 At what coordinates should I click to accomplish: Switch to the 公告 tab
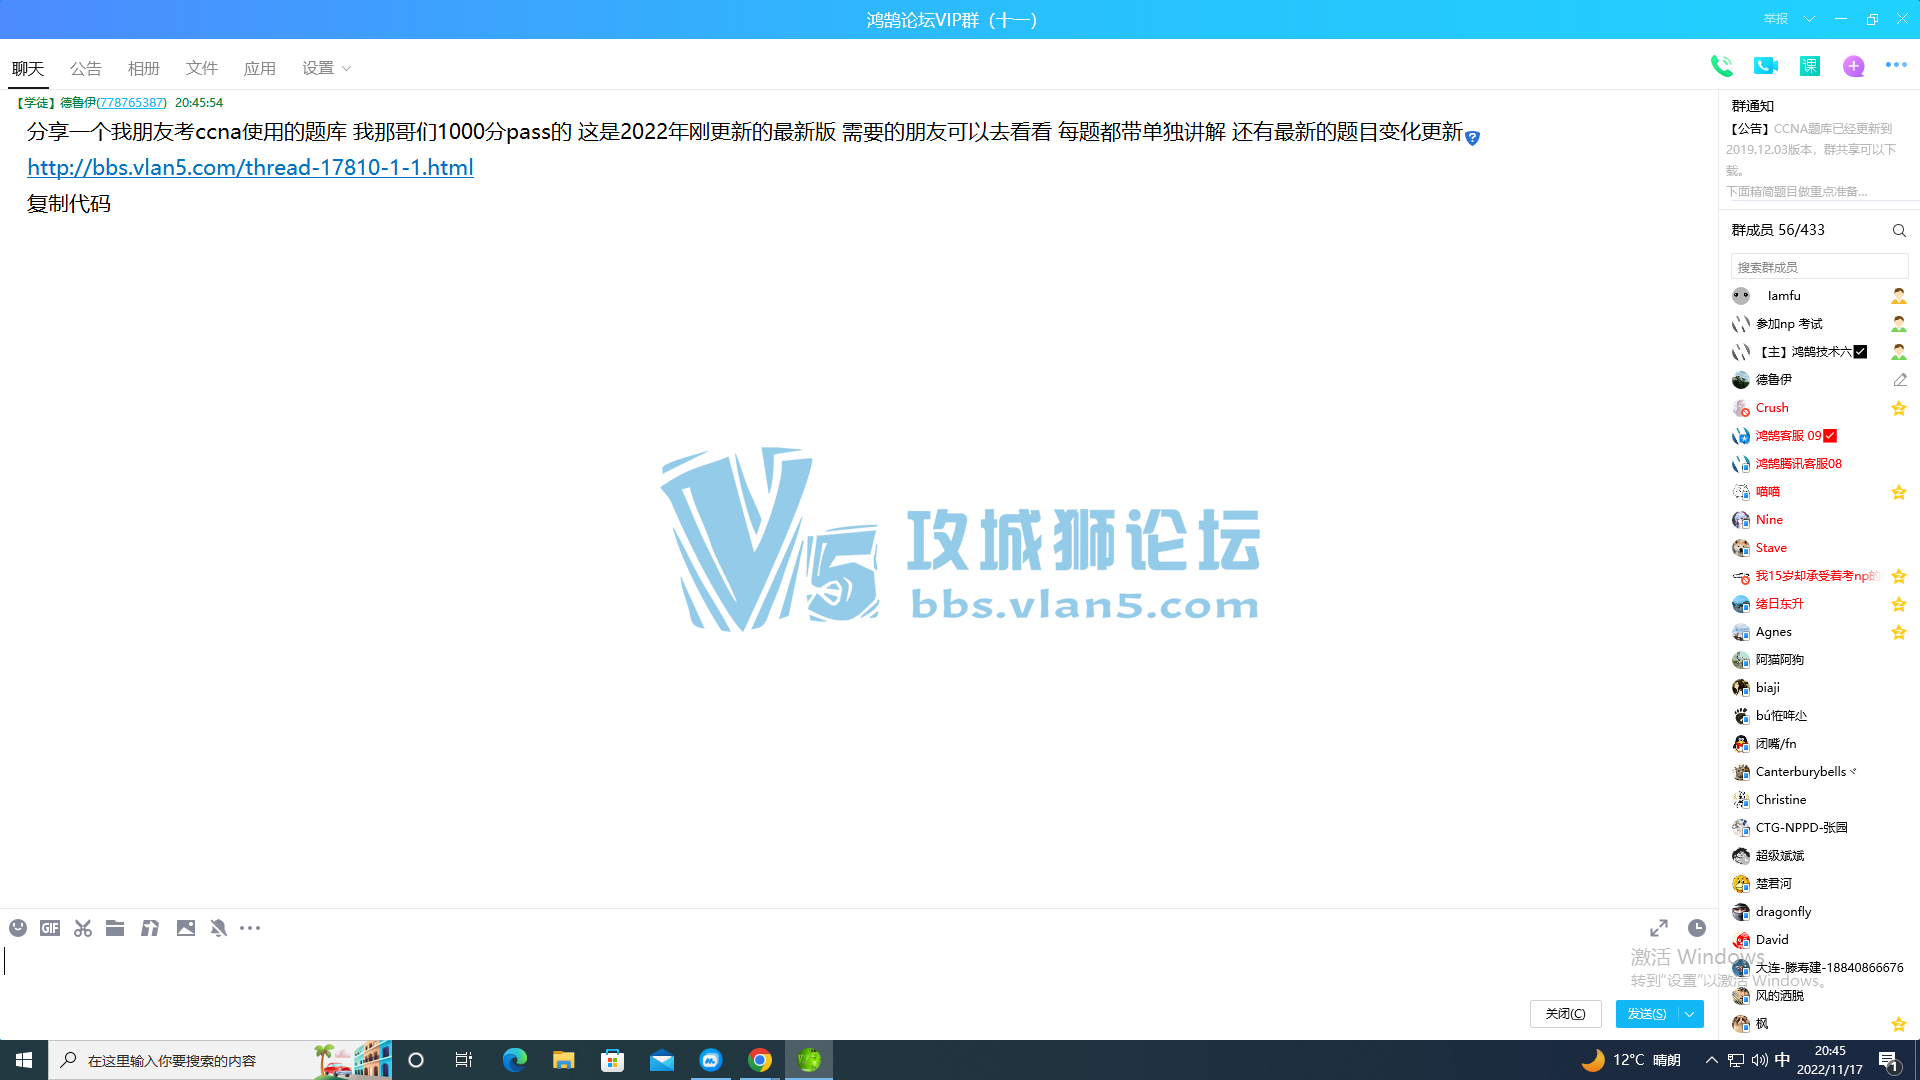point(85,68)
